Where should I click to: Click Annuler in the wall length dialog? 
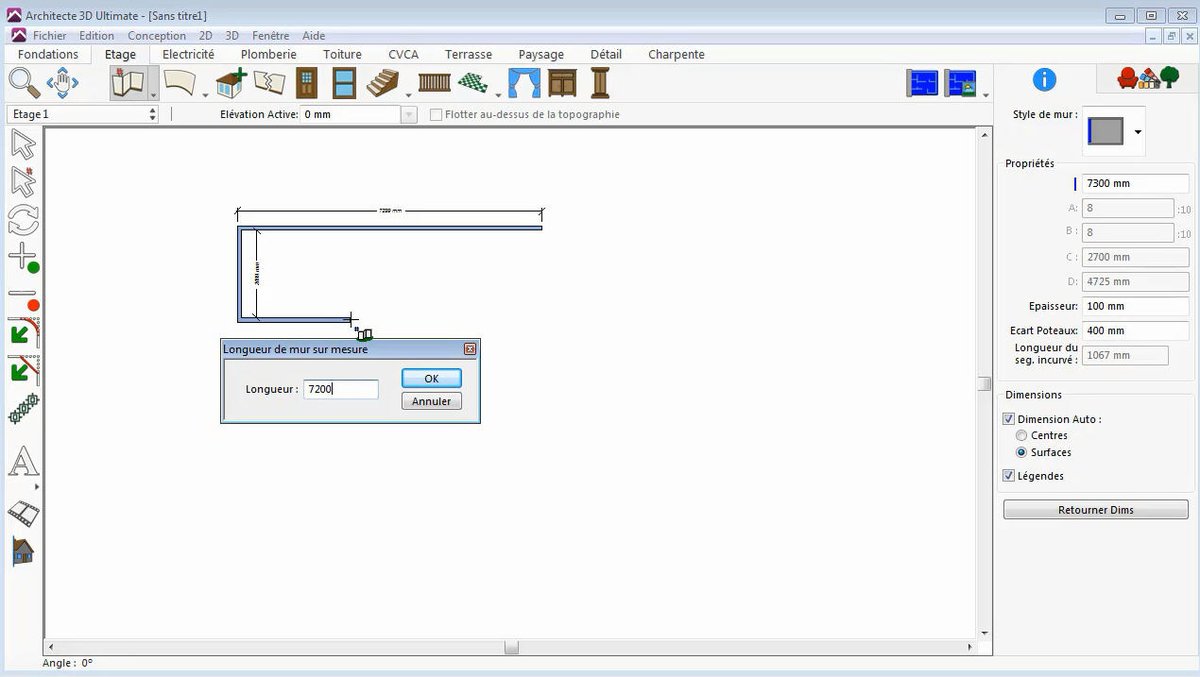432,401
